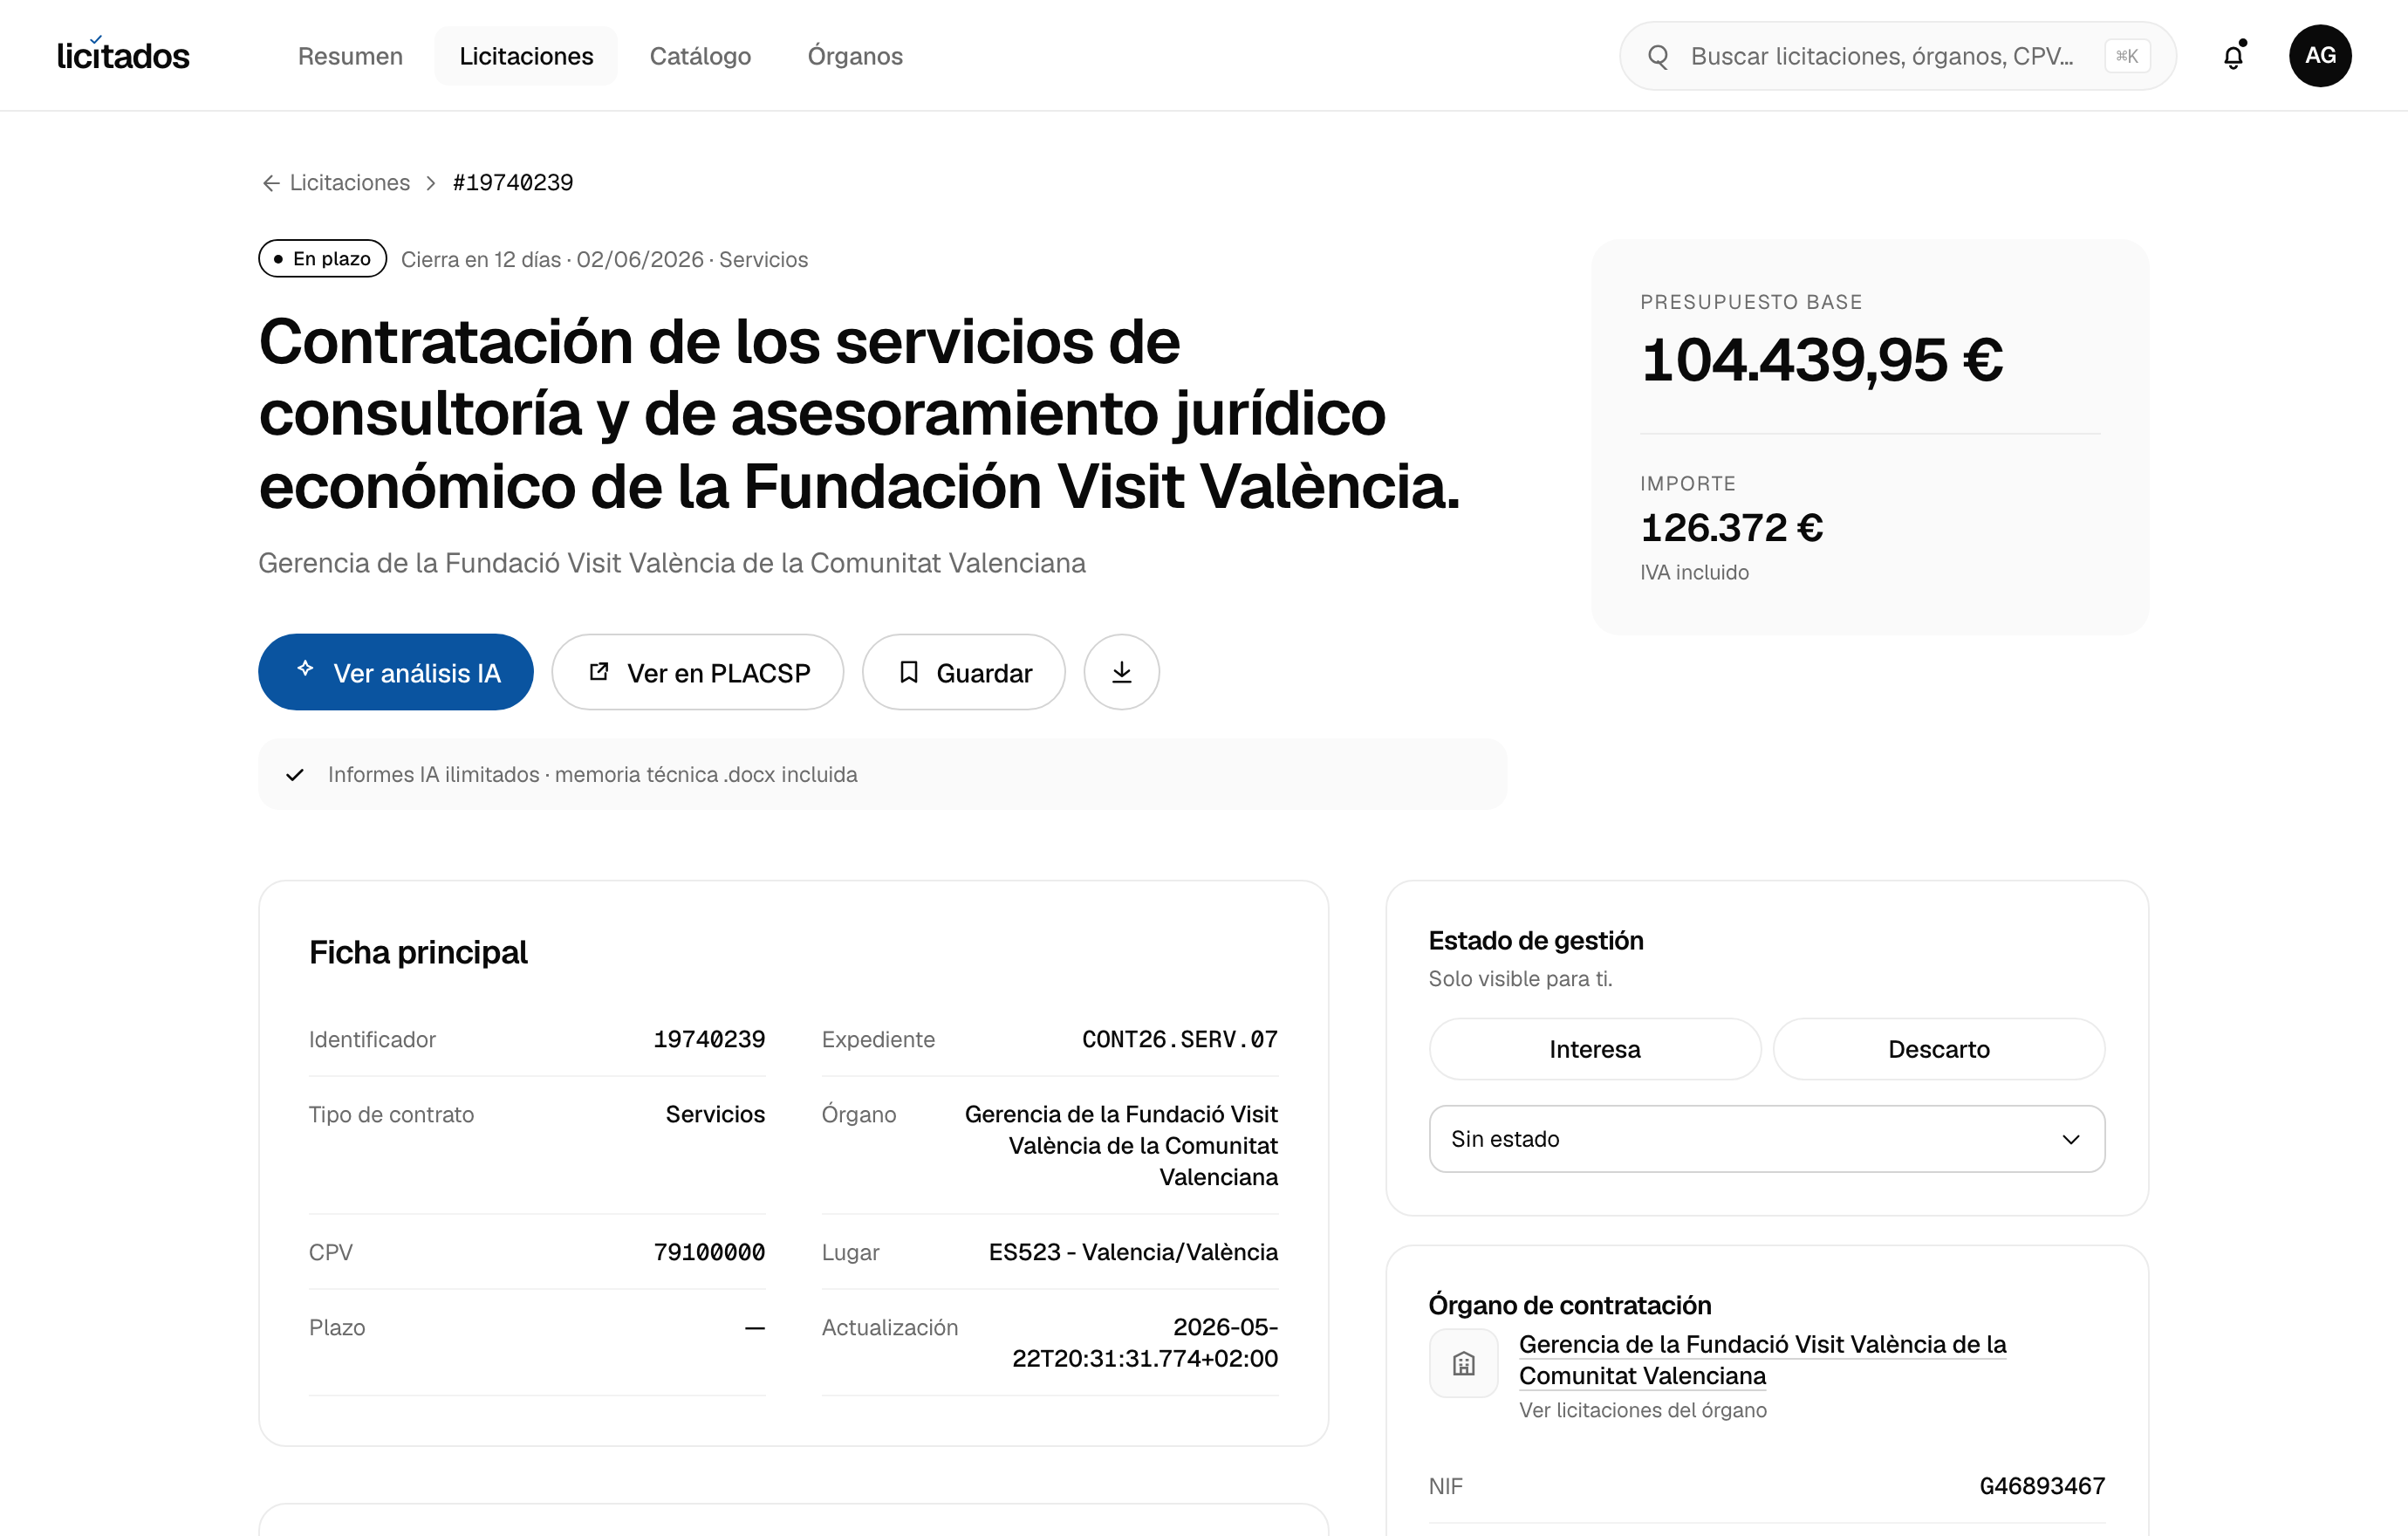Image resolution: width=2408 pixels, height=1536 pixels.
Task: Switch to the Órganos tab
Action: [x=855, y=56]
